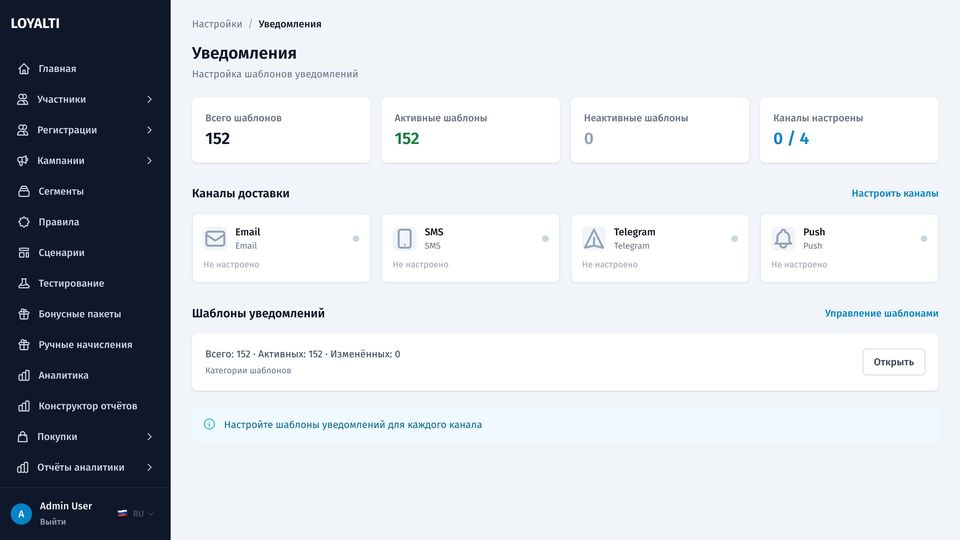Click the Отчёты аналитики chart icon
The width and height of the screenshot is (960, 540).
23,467
